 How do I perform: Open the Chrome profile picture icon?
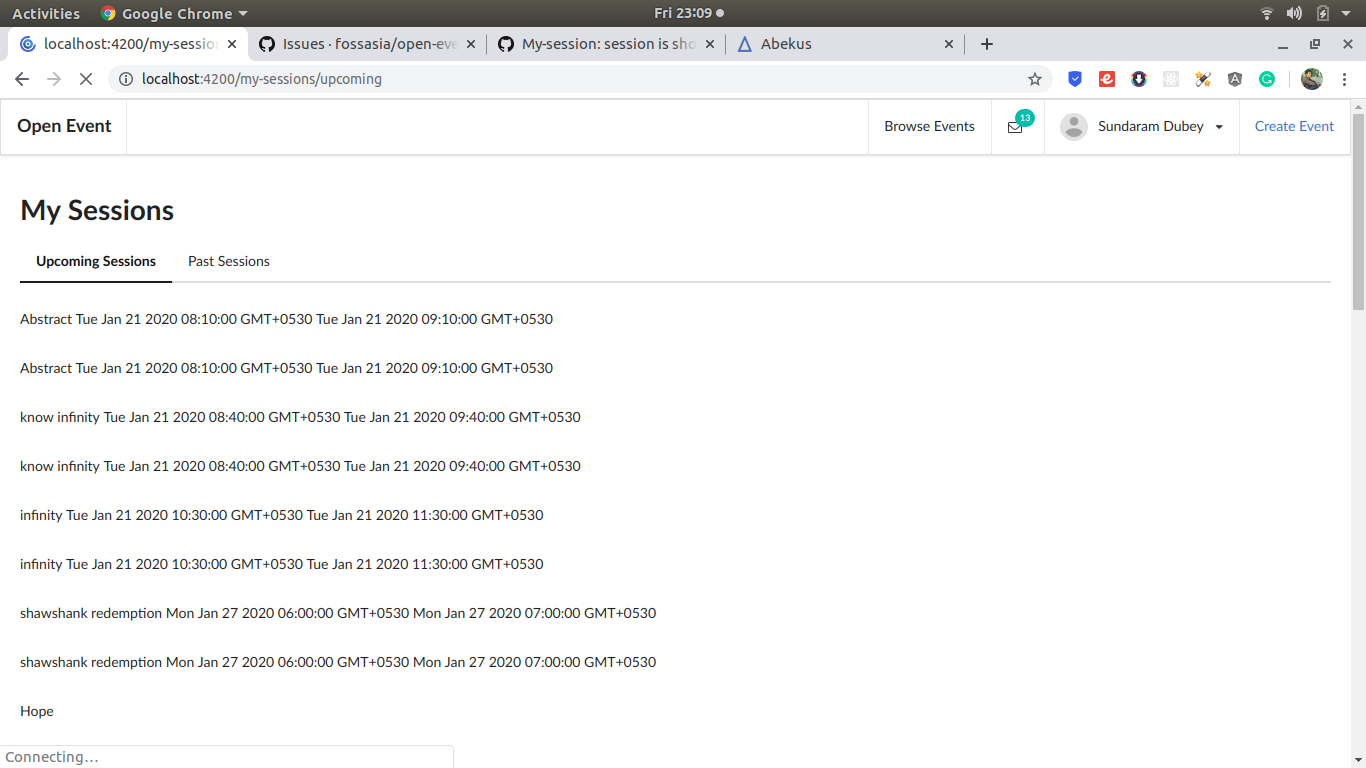[x=1312, y=79]
